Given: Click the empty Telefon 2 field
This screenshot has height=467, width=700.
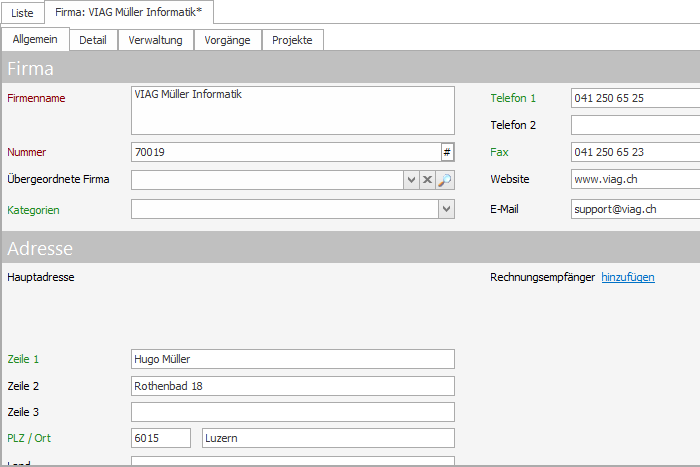Looking at the screenshot, I should click(635, 125).
